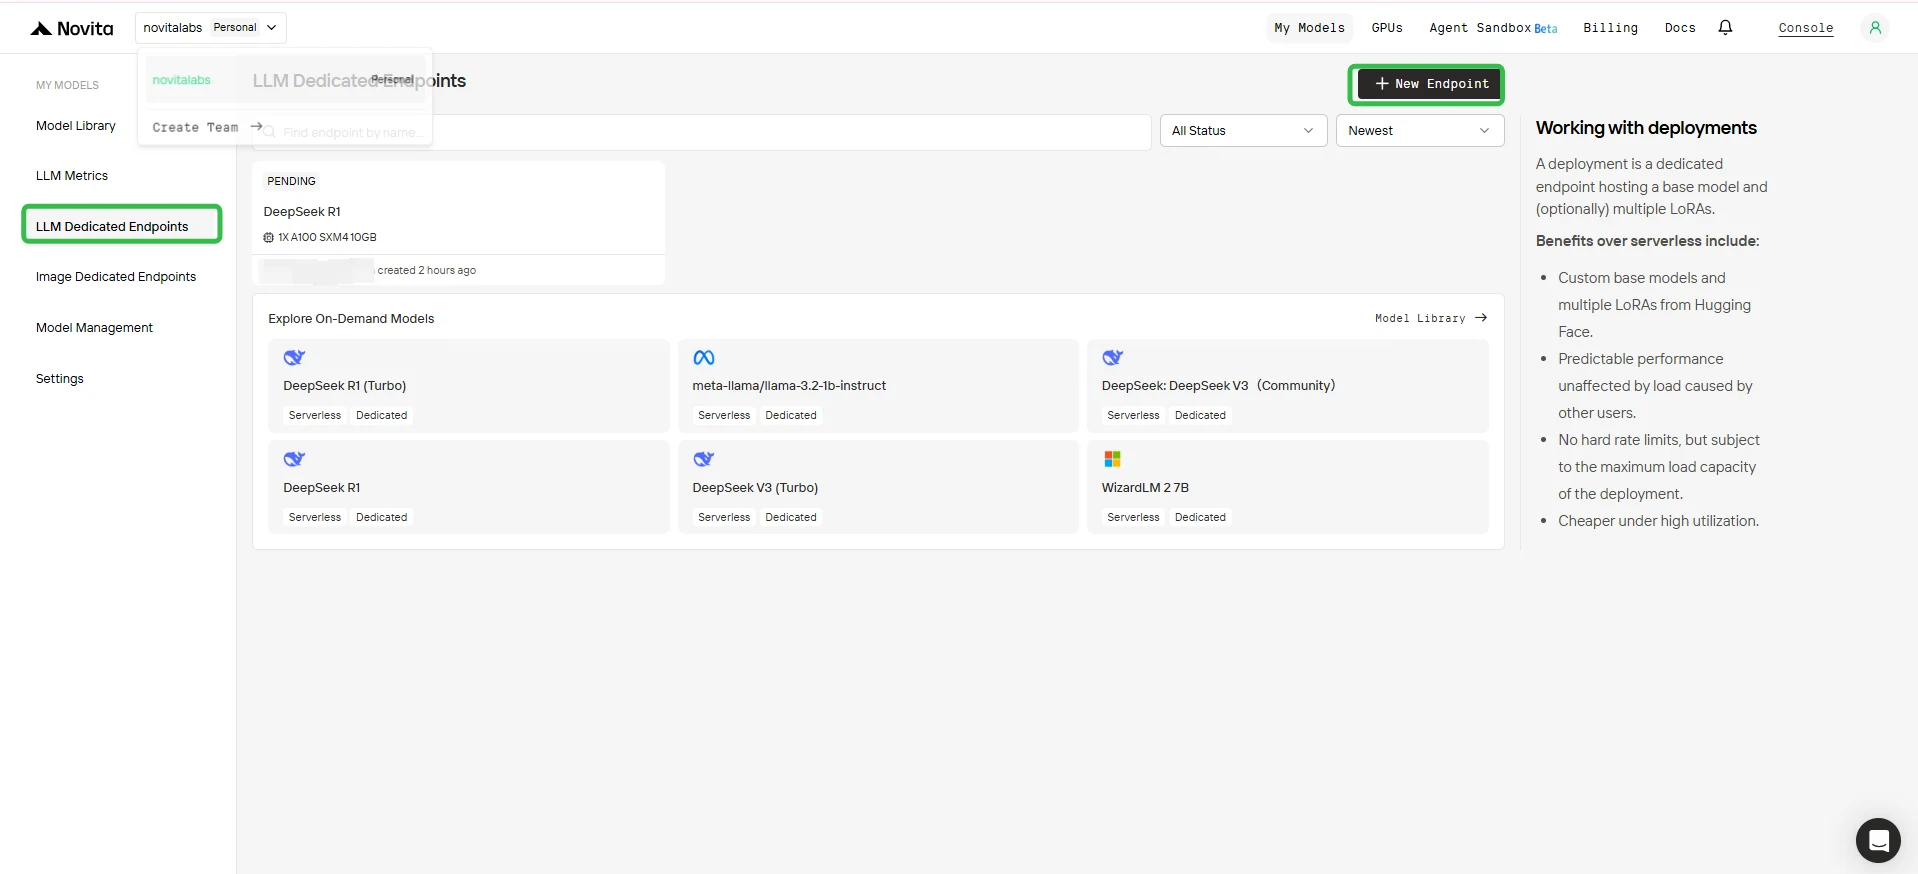This screenshot has width=1918, height=874.
Task: Select Image Dedicated Endpoints in sidebar
Action: 116,277
